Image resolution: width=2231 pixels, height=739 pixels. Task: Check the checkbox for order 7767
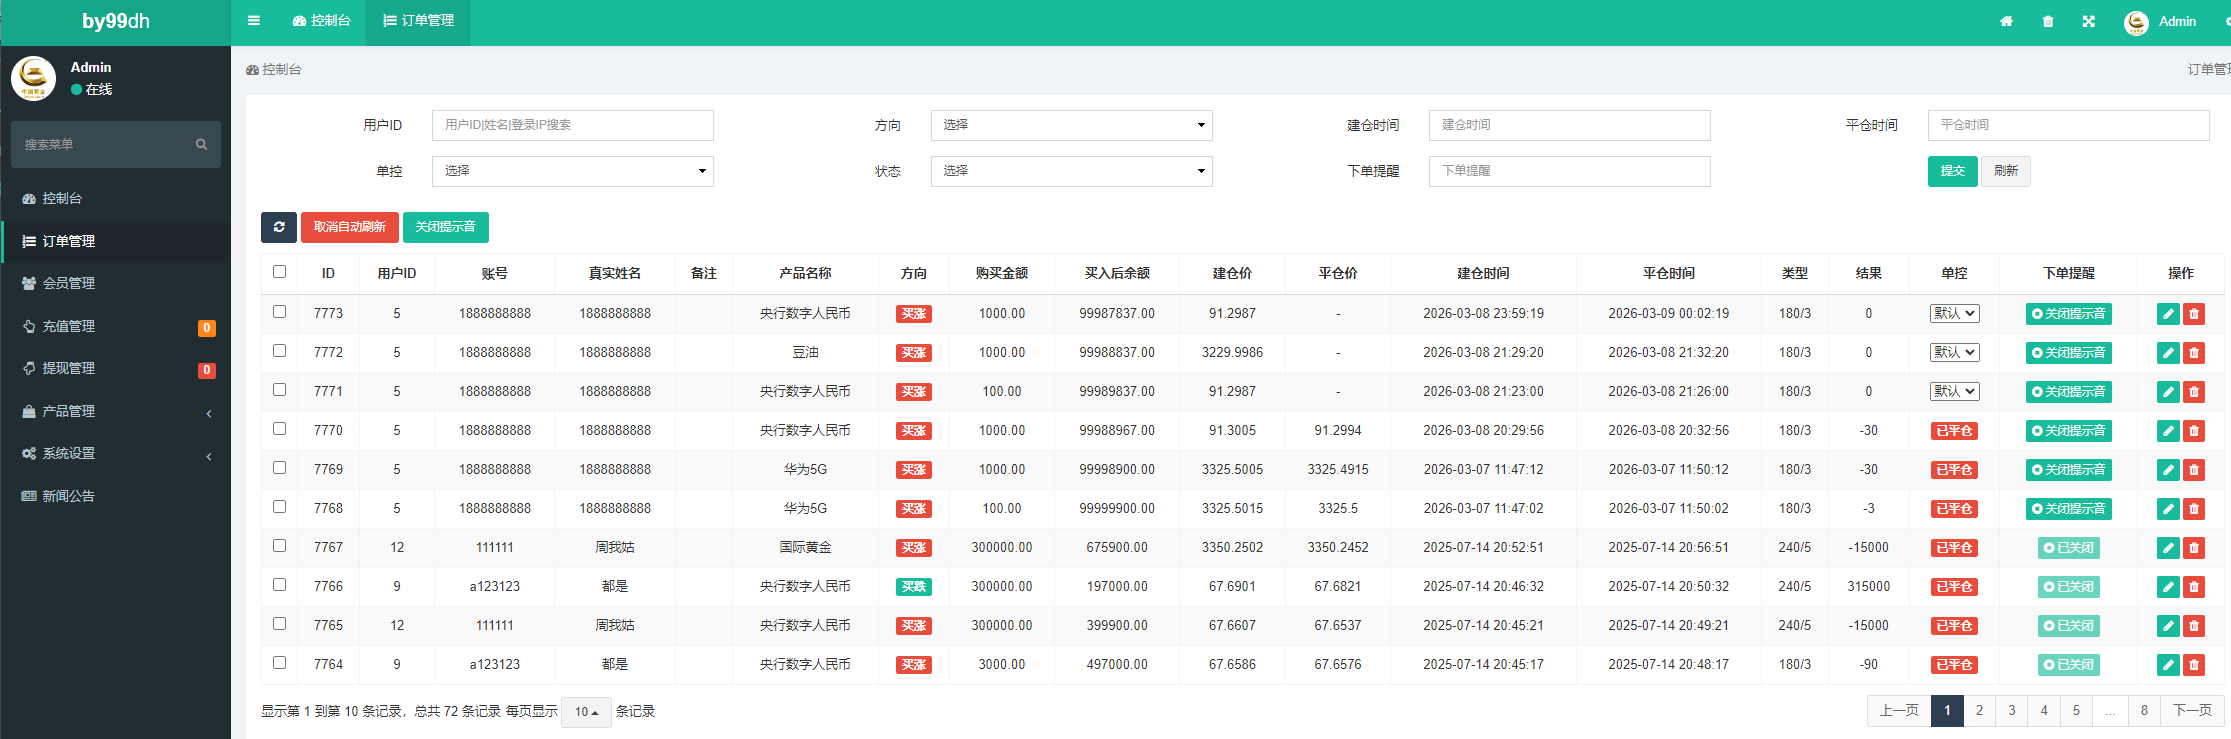[x=279, y=545]
